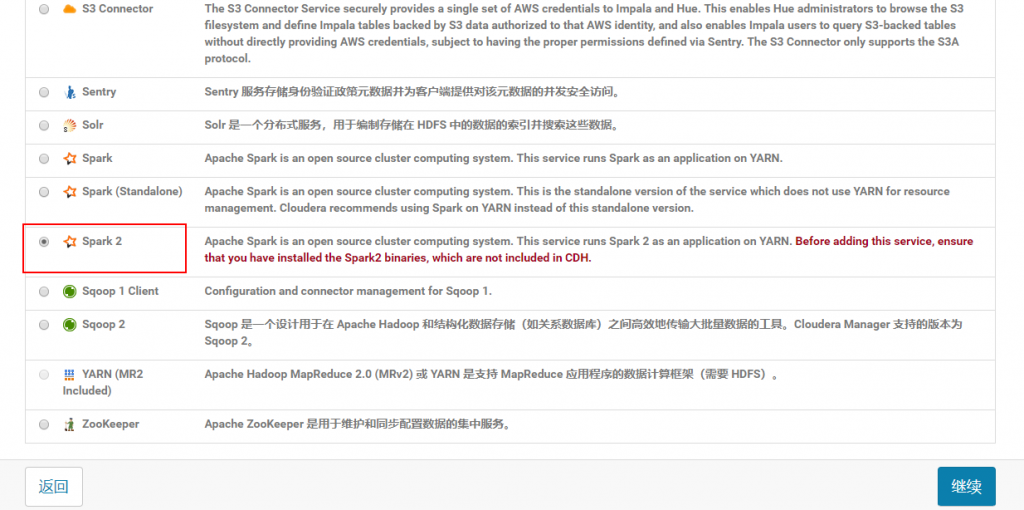Click the Spark on YARN description
The image size is (1024, 510).
(493, 159)
